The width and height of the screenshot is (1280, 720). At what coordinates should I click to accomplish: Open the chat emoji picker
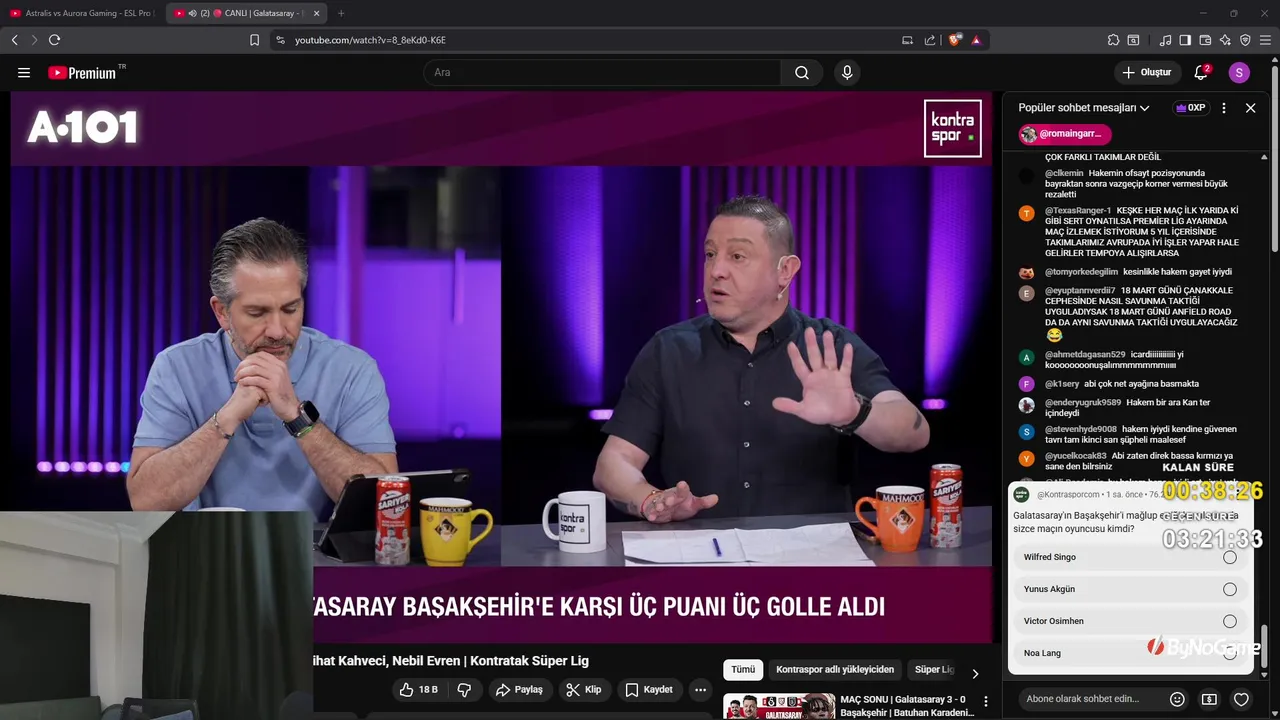[x=1177, y=699]
